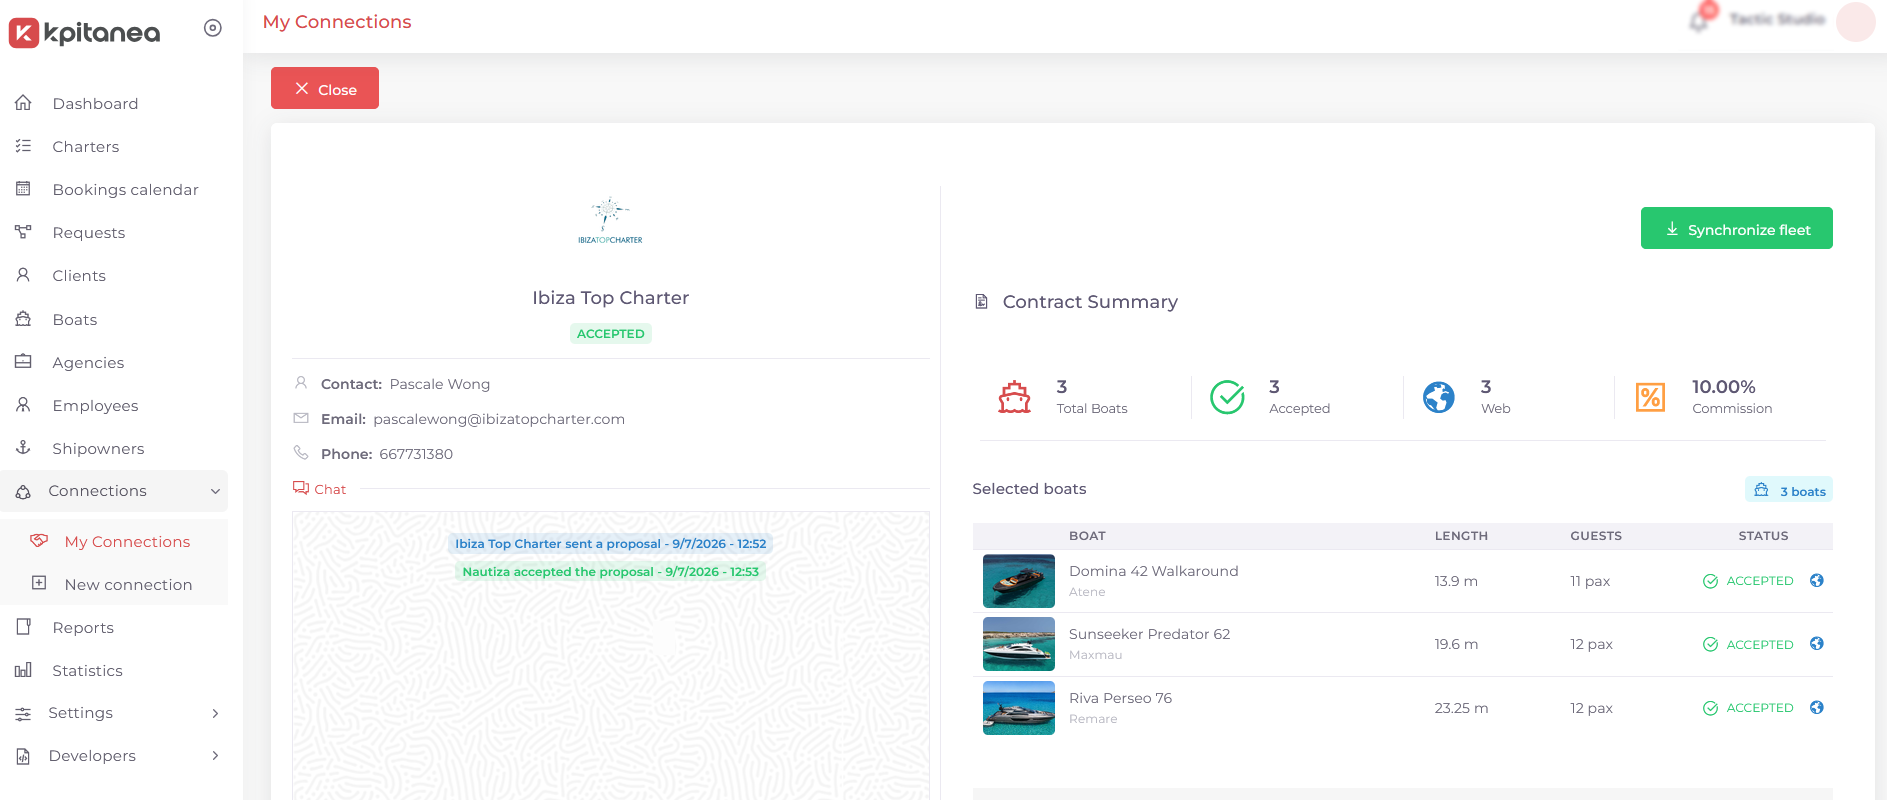Viewport: 1887px width, 800px height.
Task: Click the Charters list icon
Action: click(23, 146)
